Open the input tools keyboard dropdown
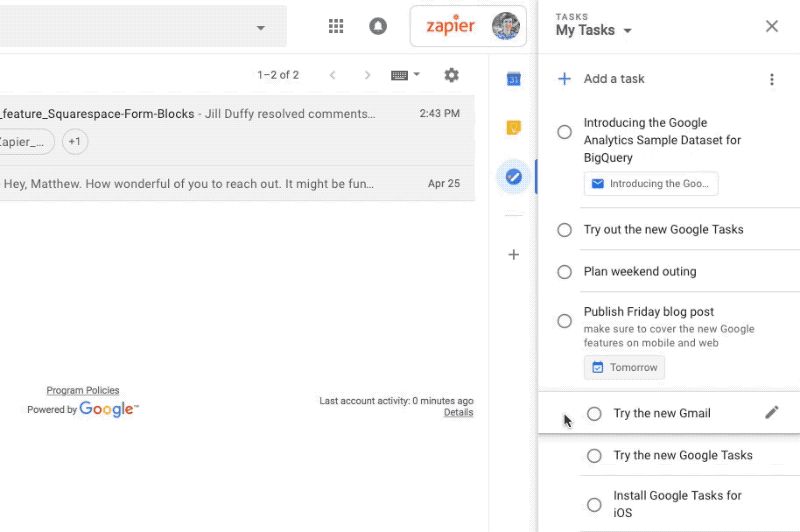The image size is (800, 532). click(x=406, y=75)
